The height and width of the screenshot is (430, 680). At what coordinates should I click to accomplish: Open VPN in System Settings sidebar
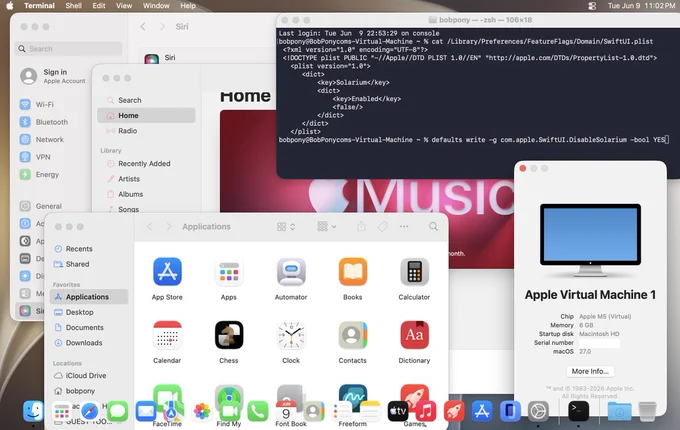pos(35,157)
